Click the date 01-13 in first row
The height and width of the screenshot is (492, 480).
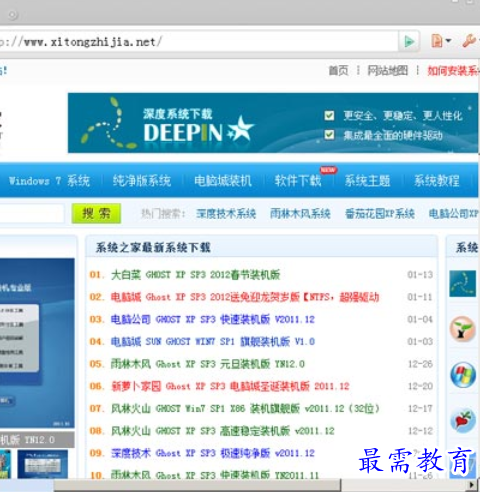coord(420,275)
